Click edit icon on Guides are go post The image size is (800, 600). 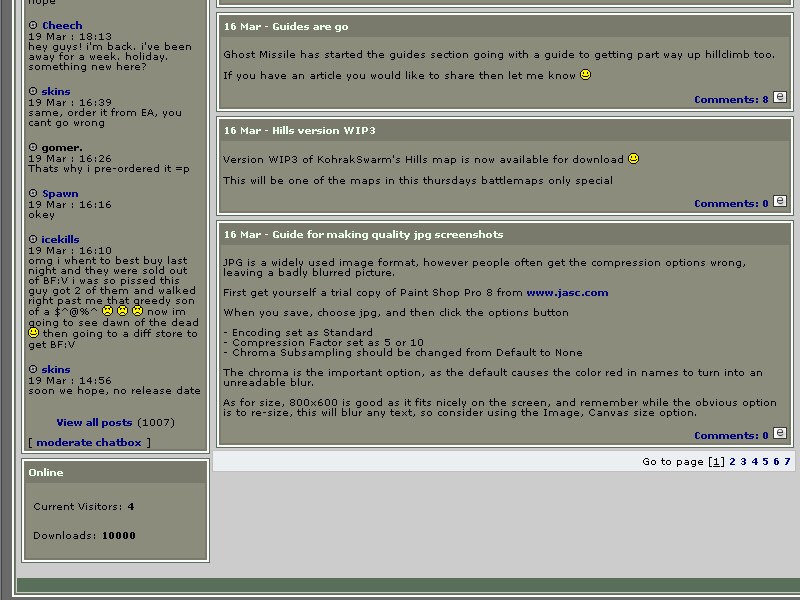[x=780, y=97]
